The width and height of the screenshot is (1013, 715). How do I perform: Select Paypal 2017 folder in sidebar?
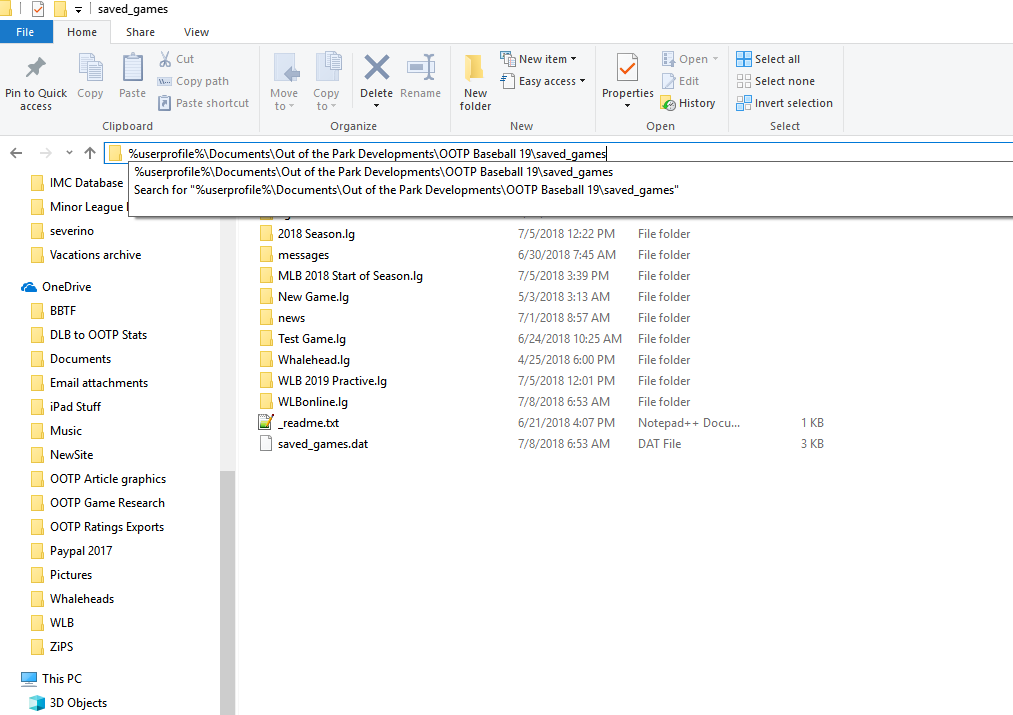pos(72,551)
